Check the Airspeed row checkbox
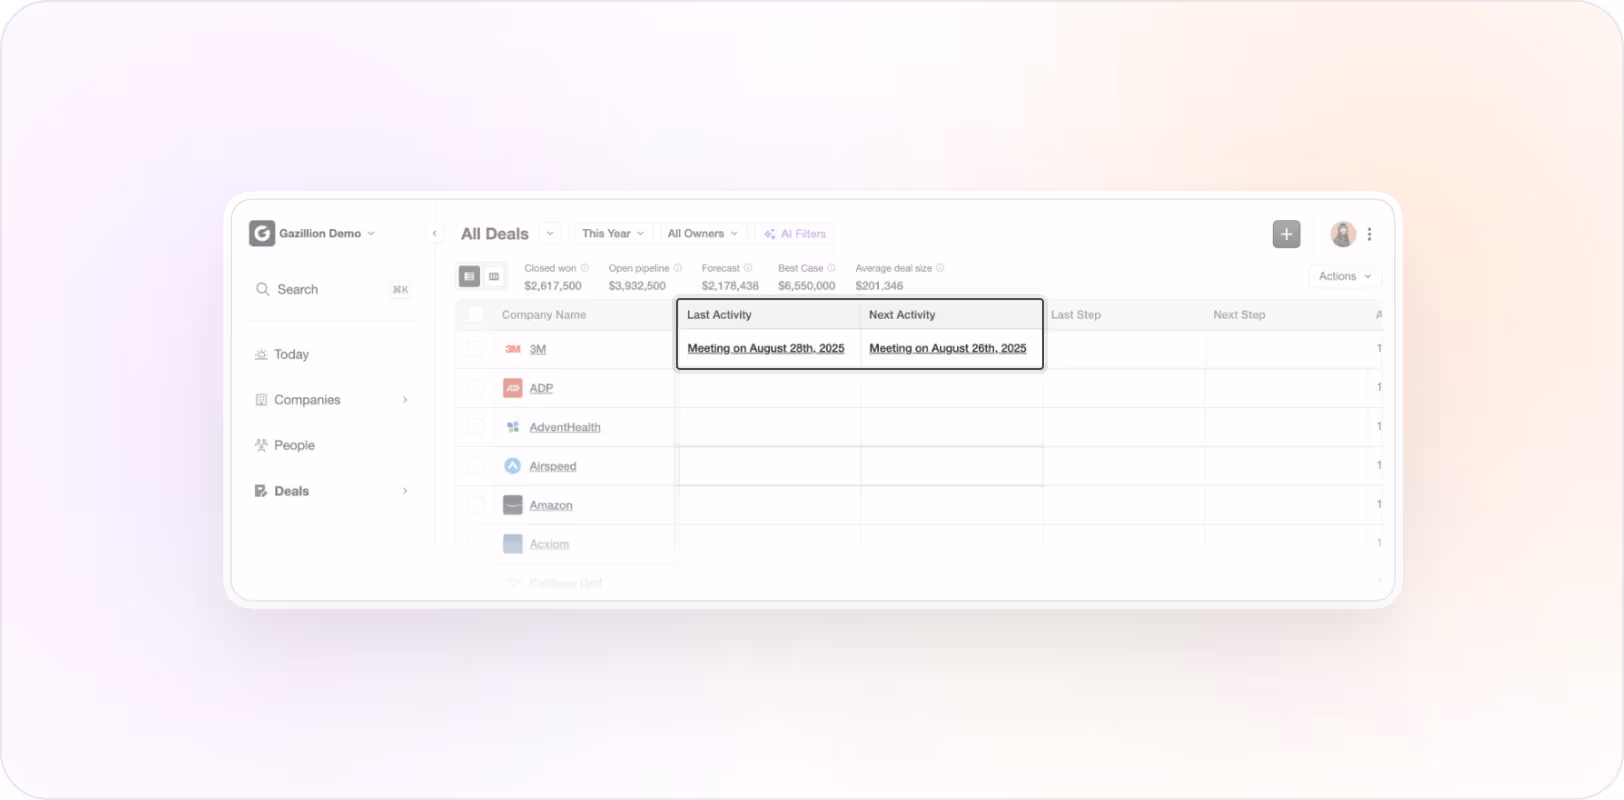 pyautogui.click(x=476, y=466)
